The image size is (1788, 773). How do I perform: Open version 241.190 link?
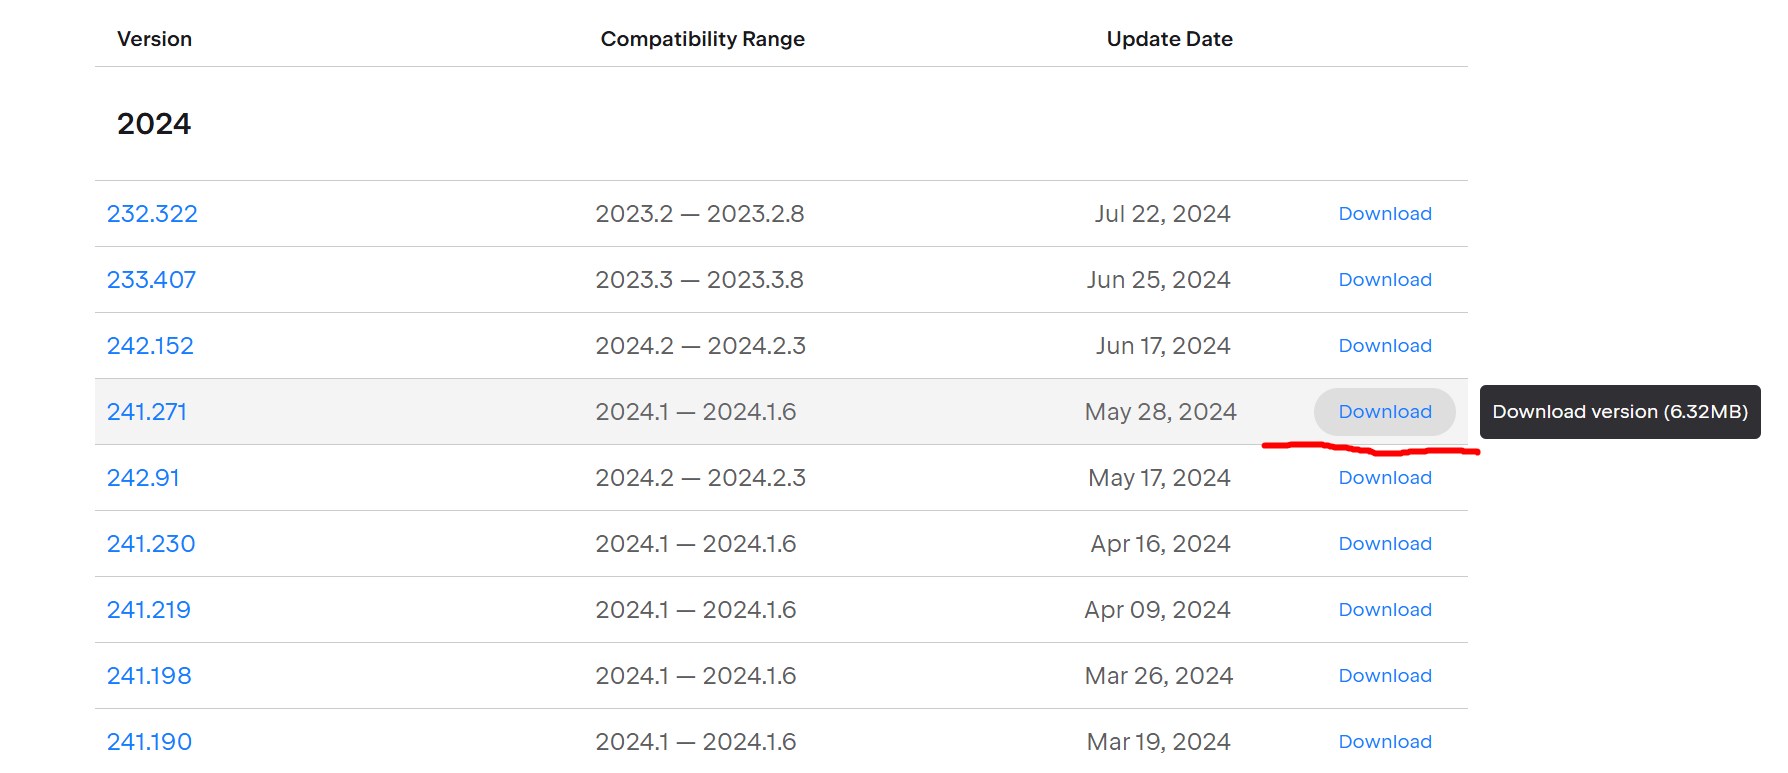pos(149,742)
